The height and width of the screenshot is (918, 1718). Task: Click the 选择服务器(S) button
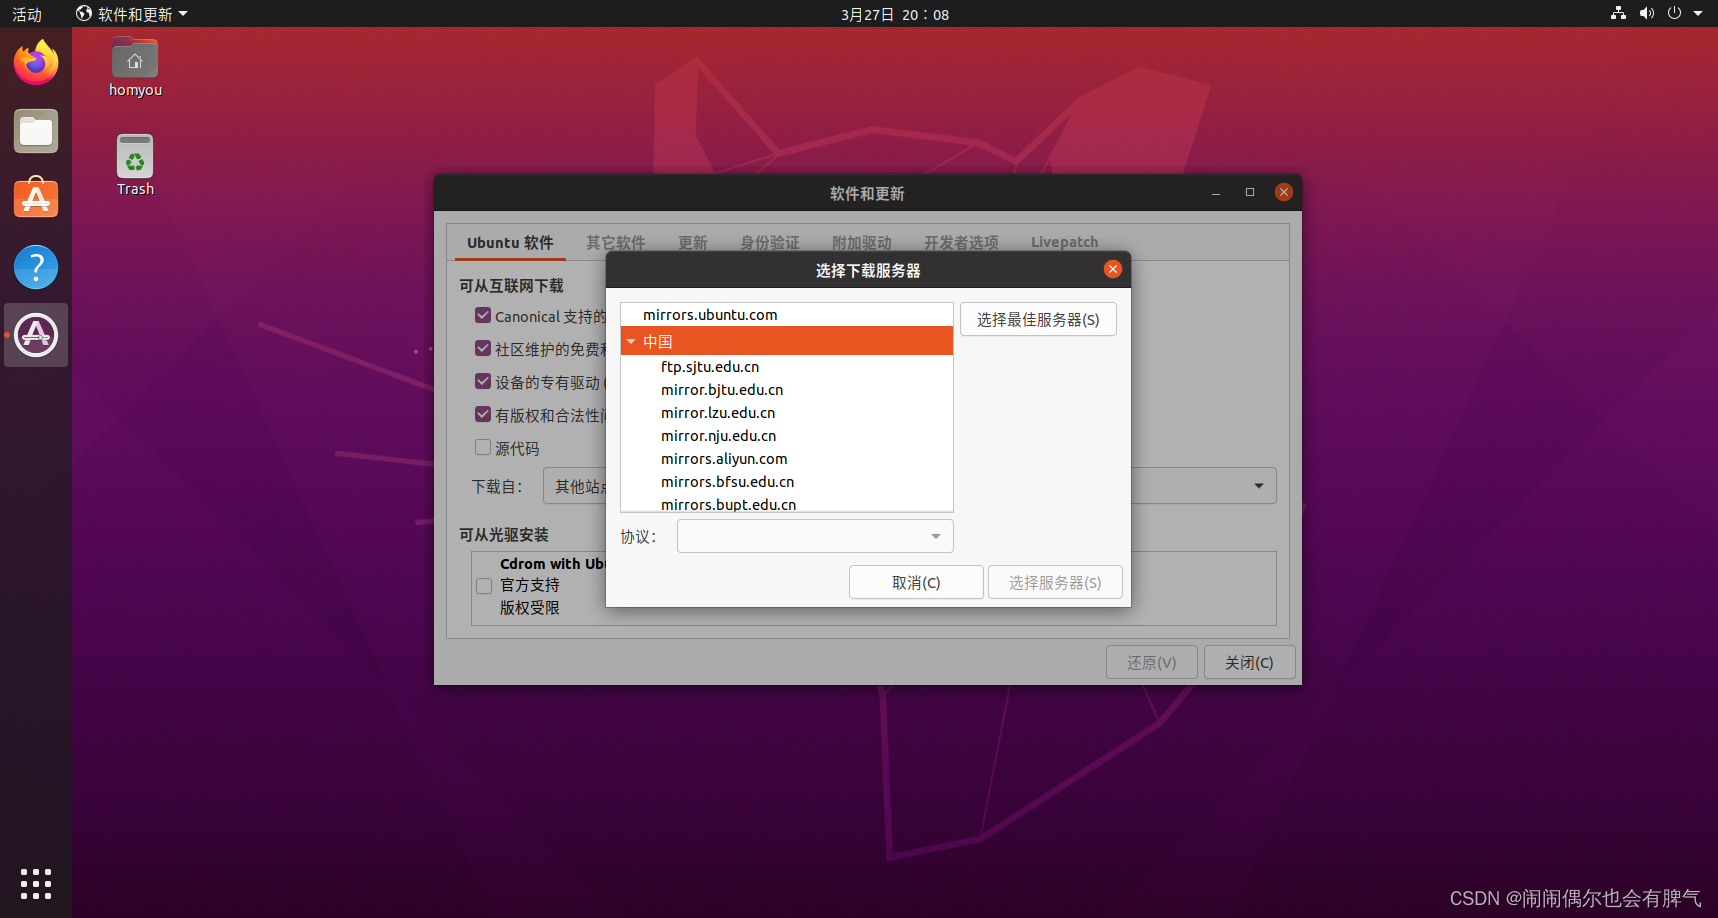pyautogui.click(x=1055, y=582)
